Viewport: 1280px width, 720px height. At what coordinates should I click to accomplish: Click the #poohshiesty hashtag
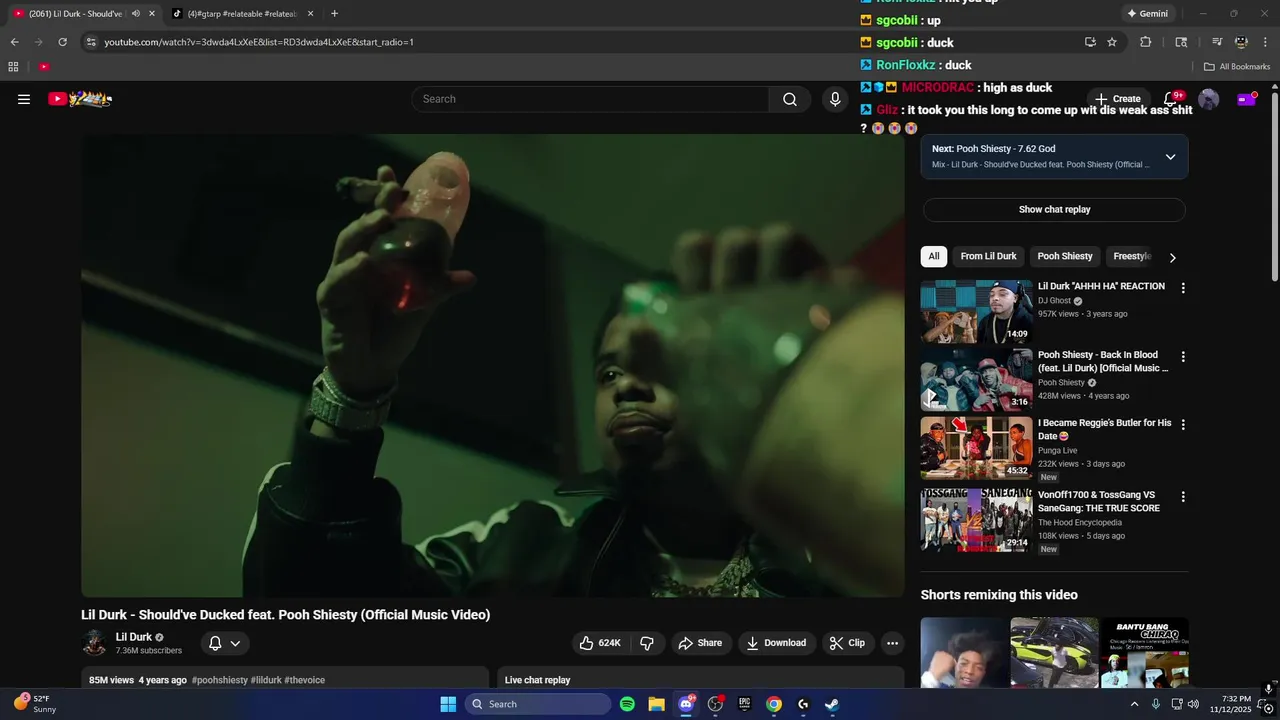(219, 680)
